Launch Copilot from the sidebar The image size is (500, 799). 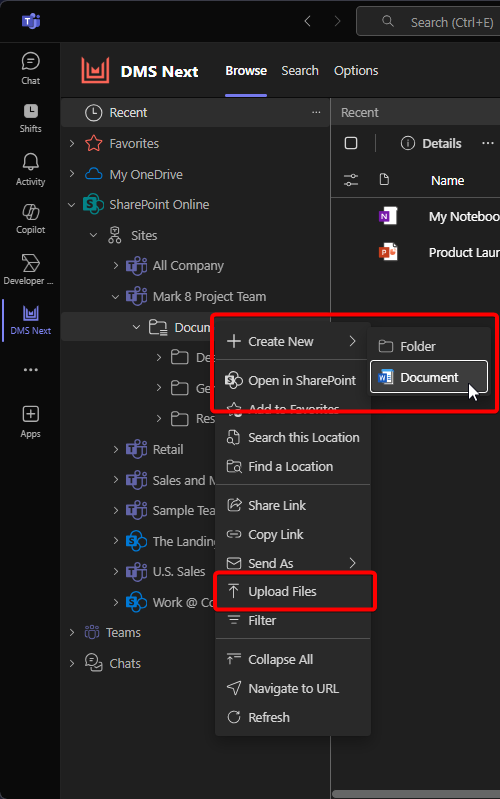(31, 219)
